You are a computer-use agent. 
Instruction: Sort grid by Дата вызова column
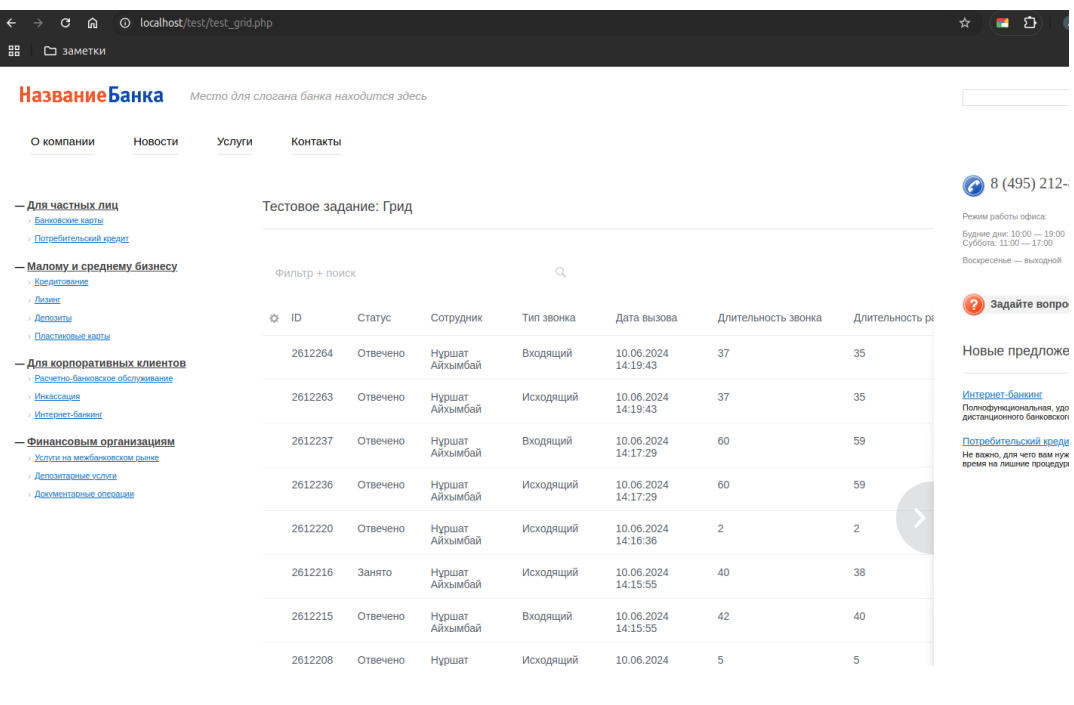(646, 318)
